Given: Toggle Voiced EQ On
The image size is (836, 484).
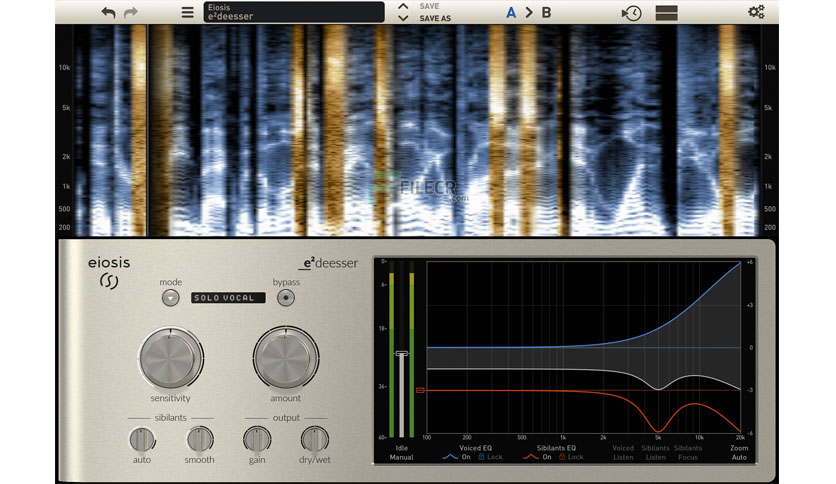Looking at the screenshot, I should click(466, 457).
